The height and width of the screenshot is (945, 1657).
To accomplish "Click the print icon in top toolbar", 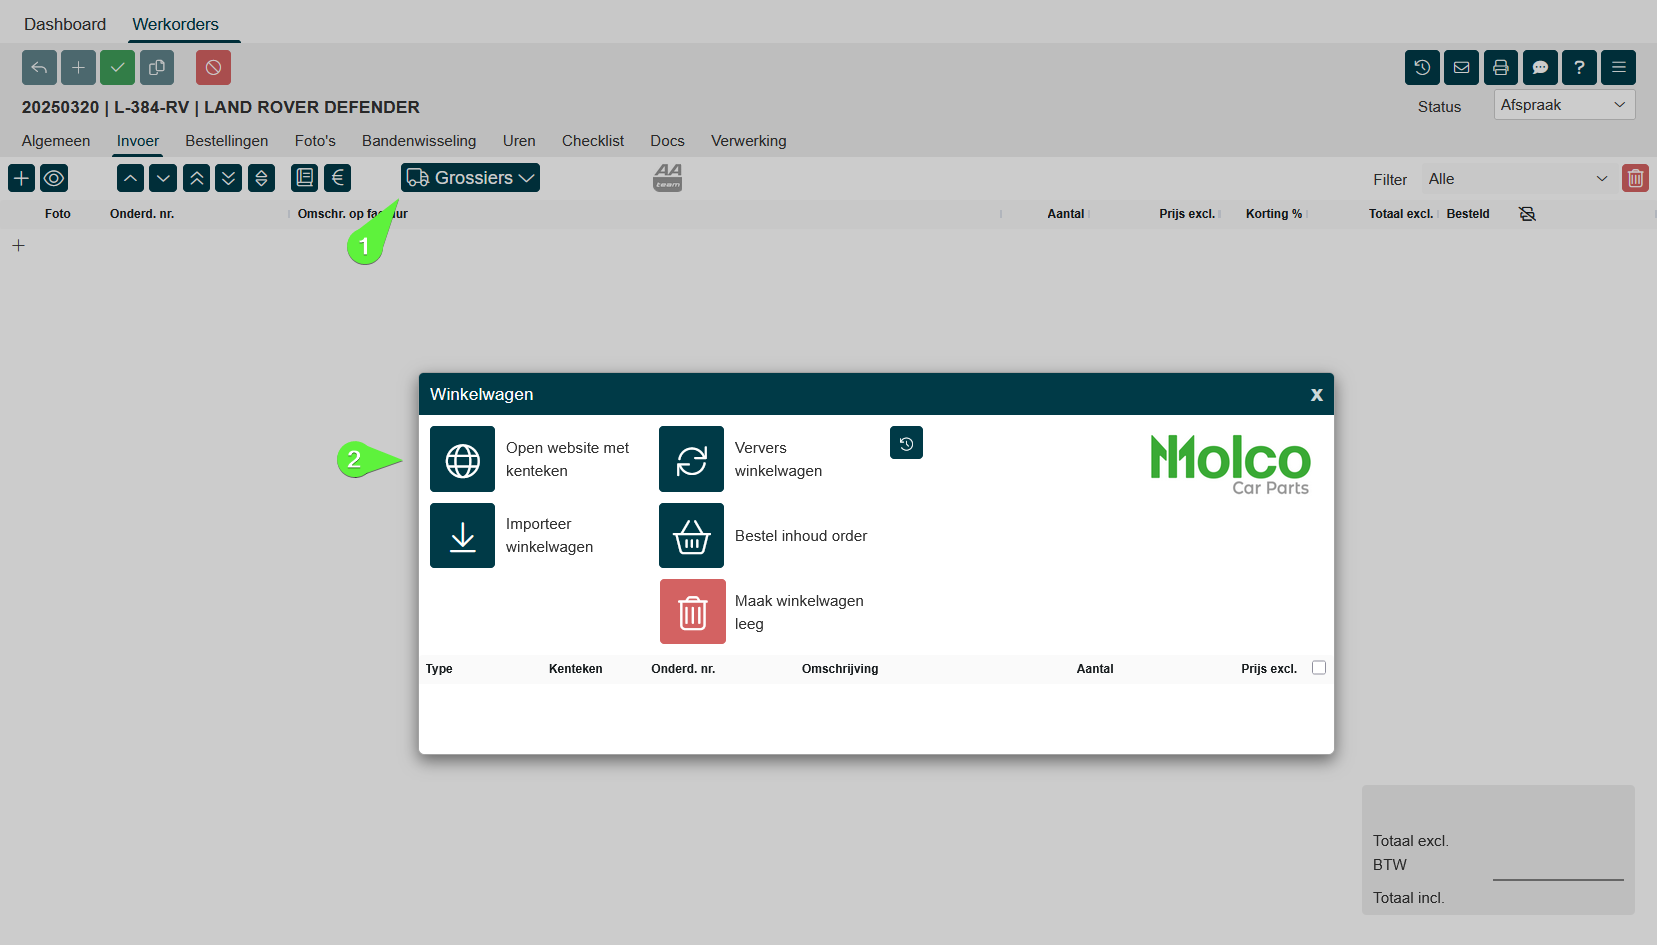I will tap(1500, 68).
